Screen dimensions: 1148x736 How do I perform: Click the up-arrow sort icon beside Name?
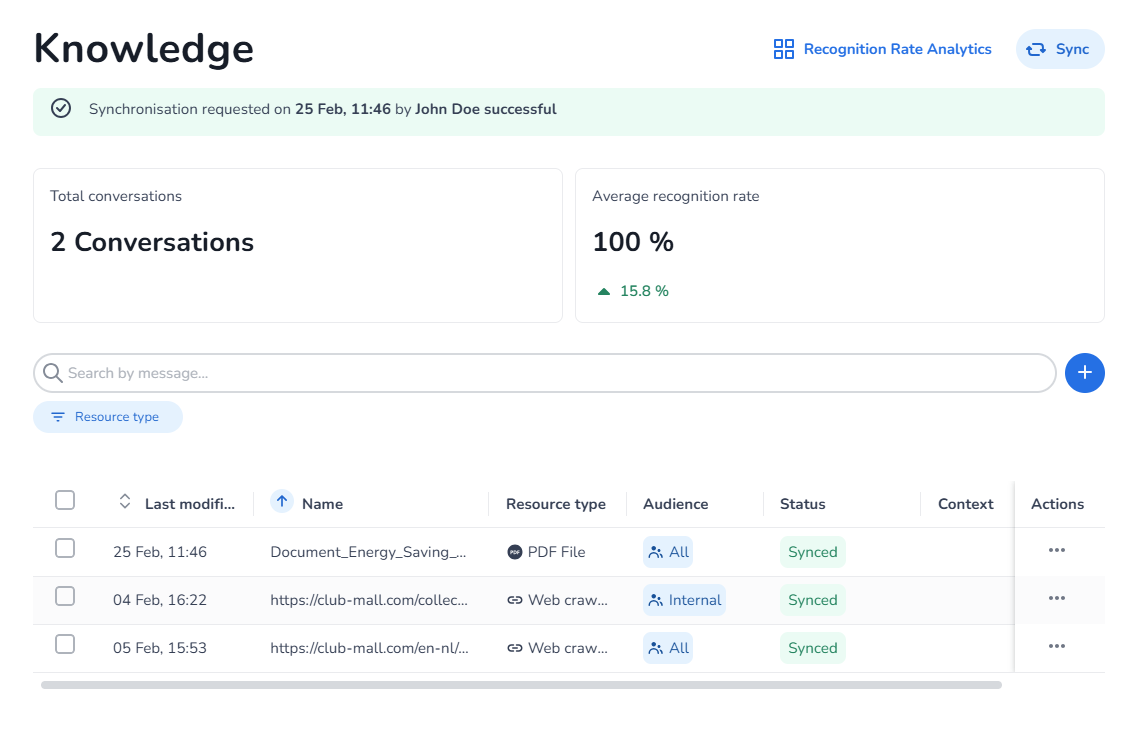tap(282, 502)
